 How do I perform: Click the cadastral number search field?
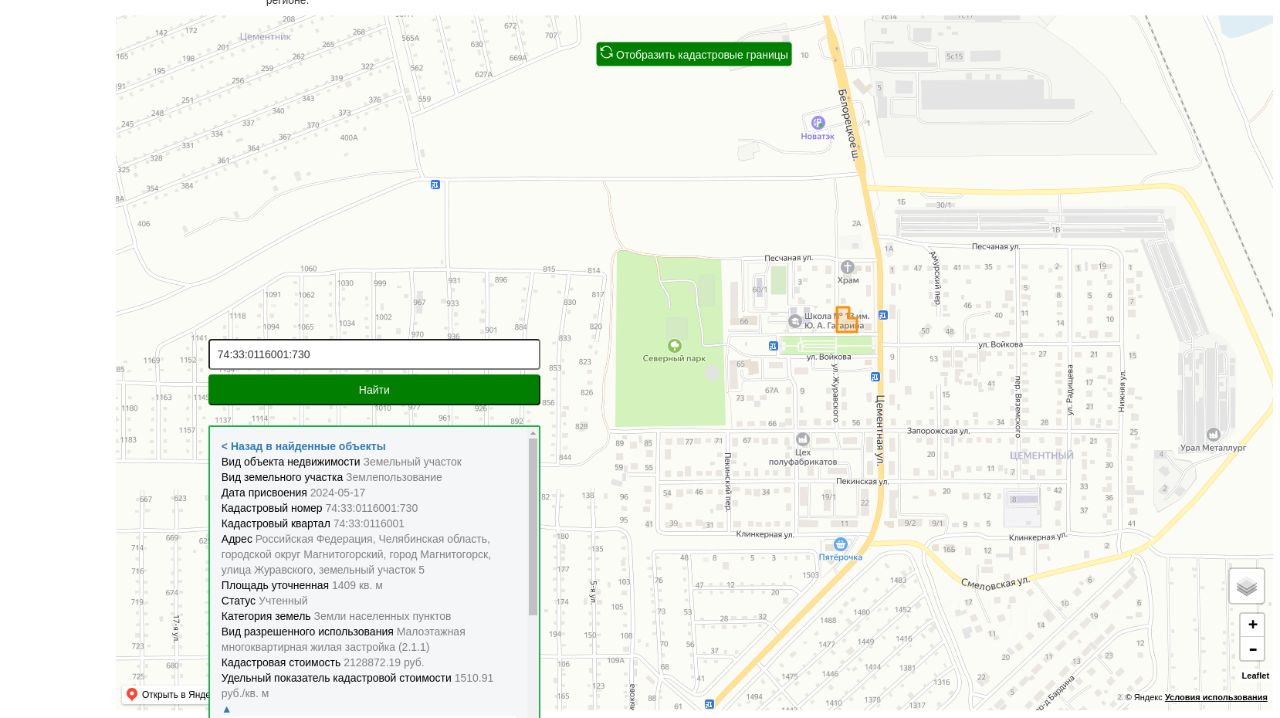[x=374, y=354]
